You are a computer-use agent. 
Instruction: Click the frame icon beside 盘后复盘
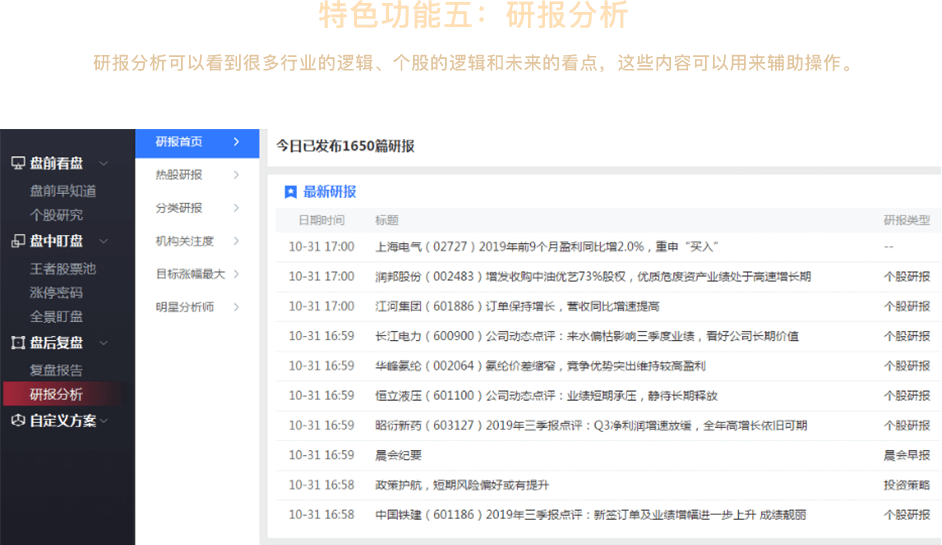[x=18, y=343]
